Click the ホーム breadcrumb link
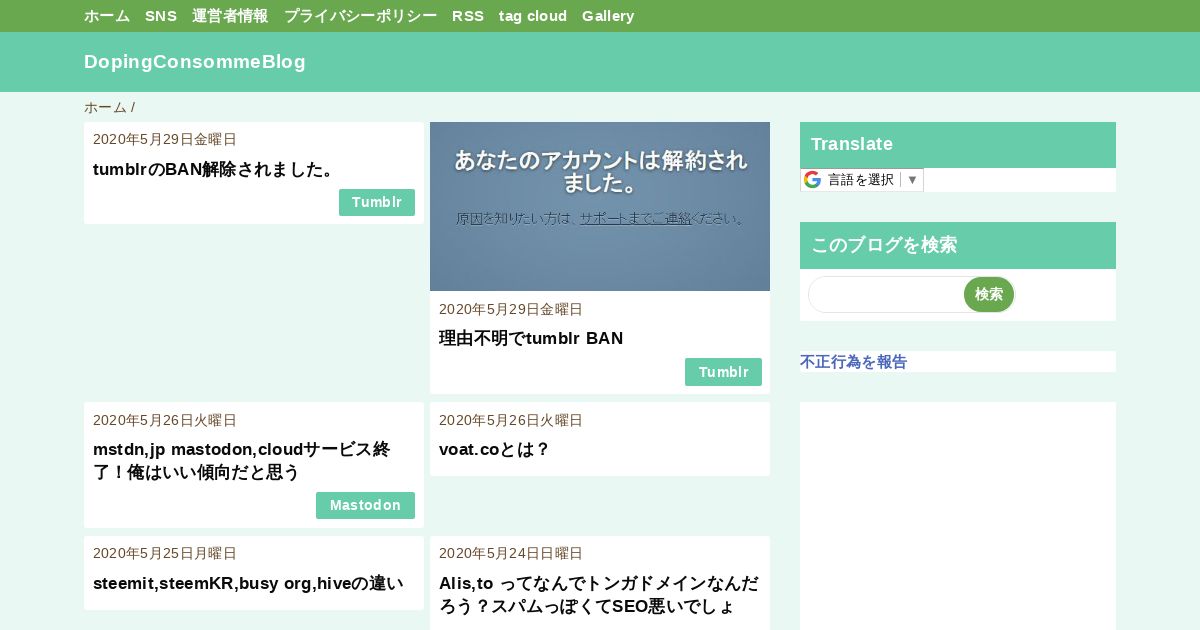The image size is (1200, 630). coord(105,107)
